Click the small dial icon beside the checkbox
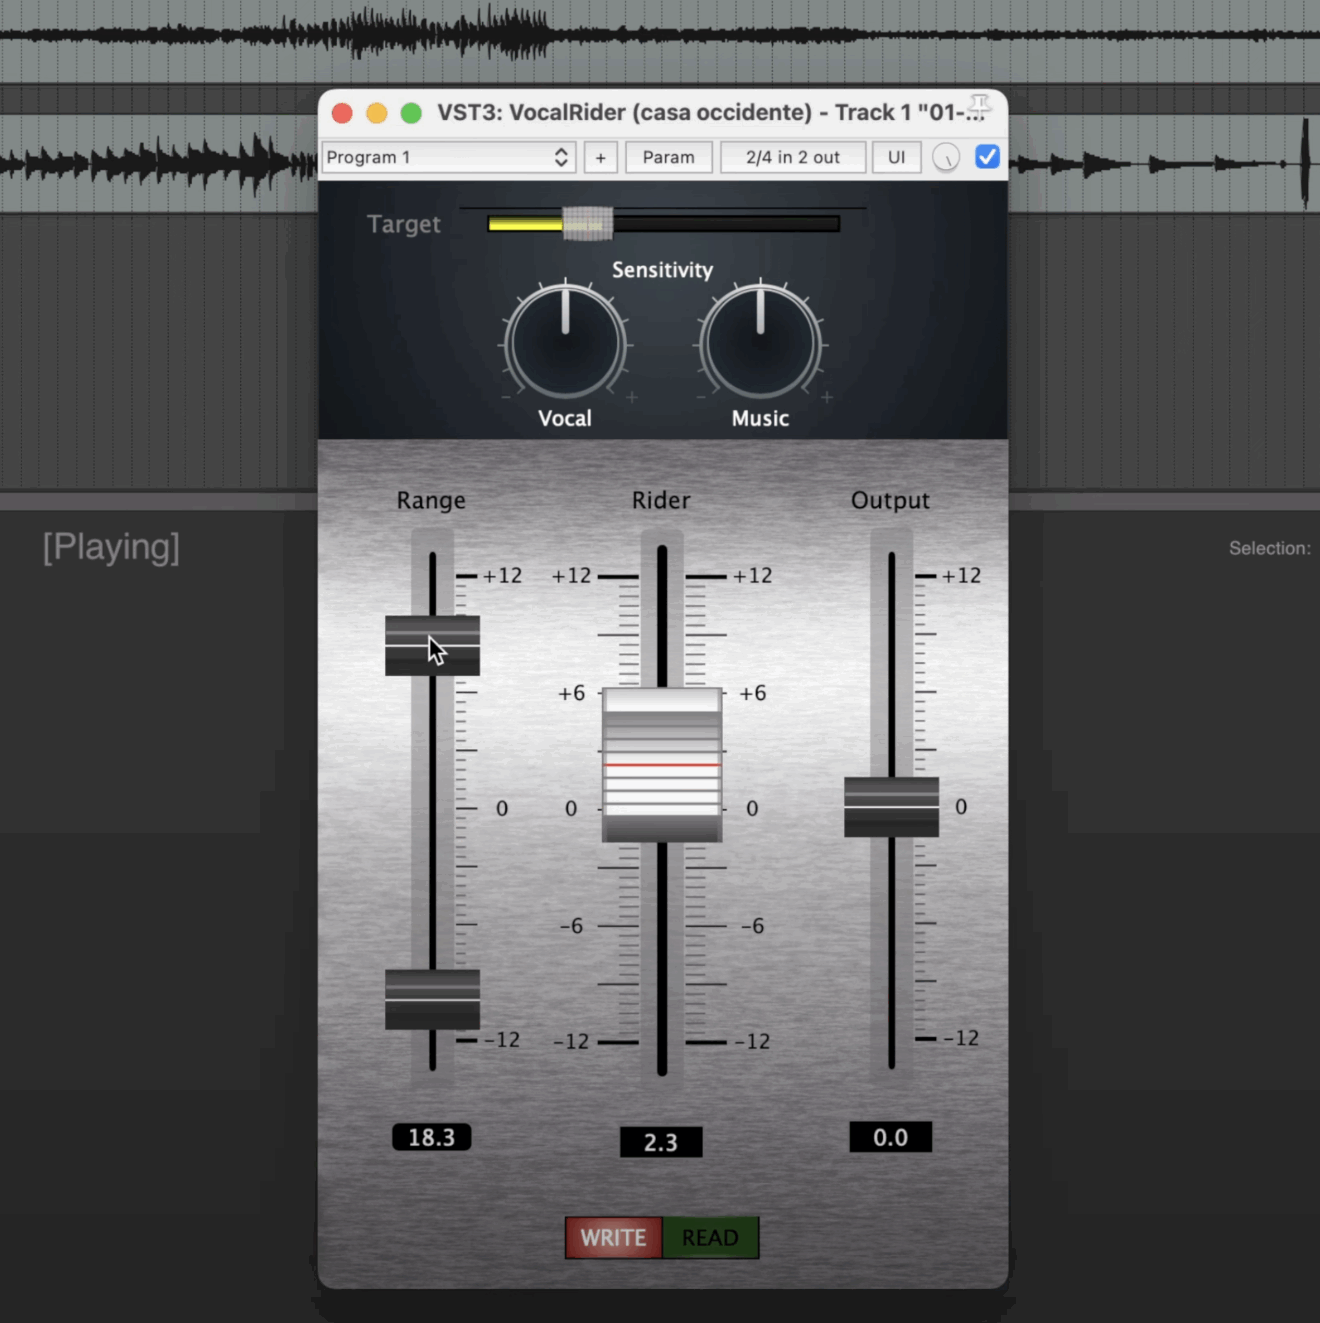This screenshot has height=1323, width=1320. coord(945,157)
